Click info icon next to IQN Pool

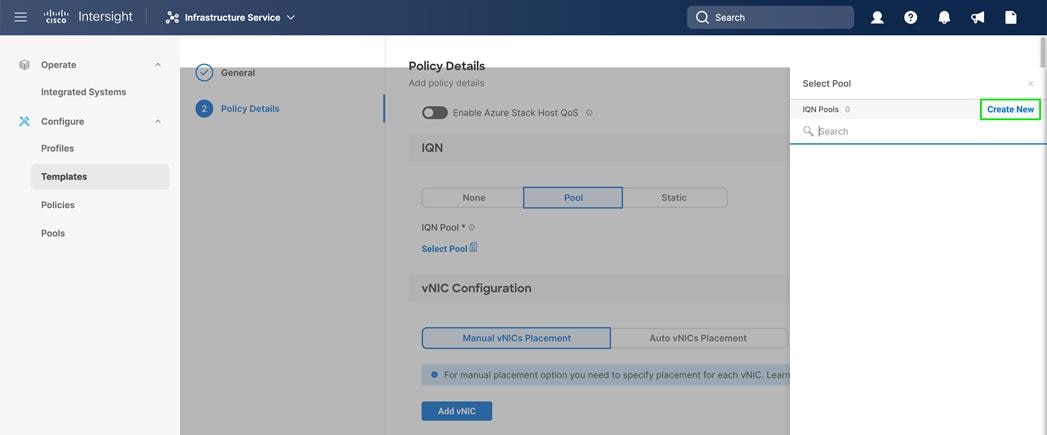[471, 227]
